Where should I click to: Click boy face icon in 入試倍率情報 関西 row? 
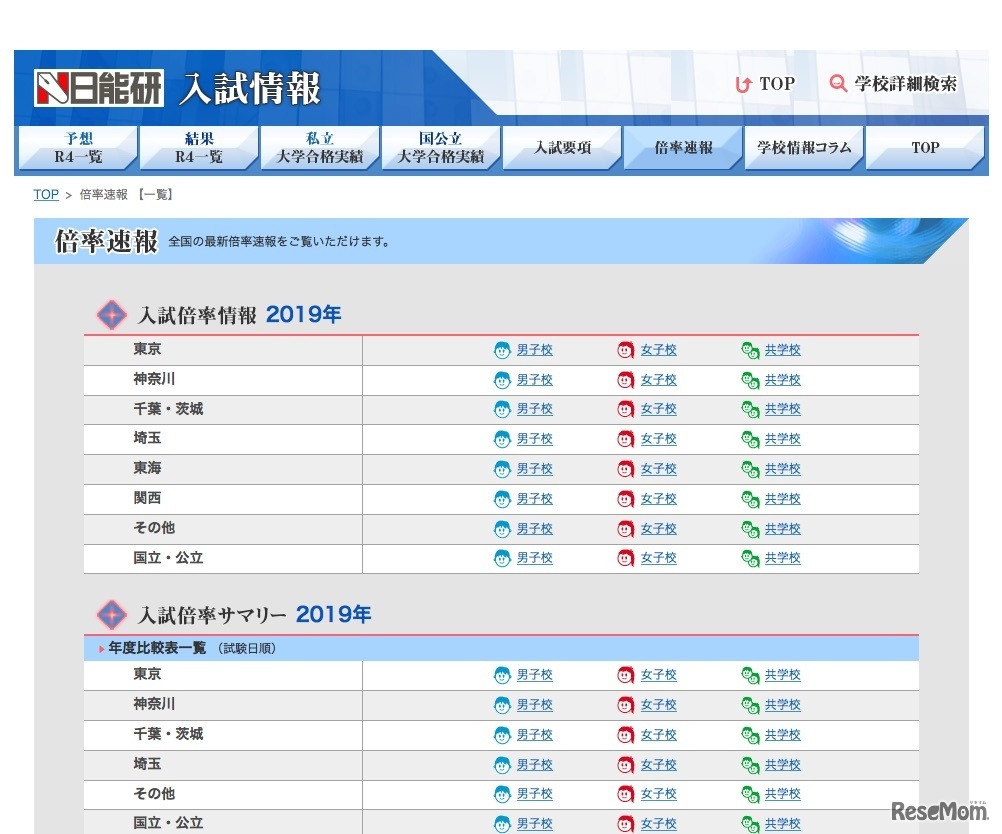tap(502, 499)
